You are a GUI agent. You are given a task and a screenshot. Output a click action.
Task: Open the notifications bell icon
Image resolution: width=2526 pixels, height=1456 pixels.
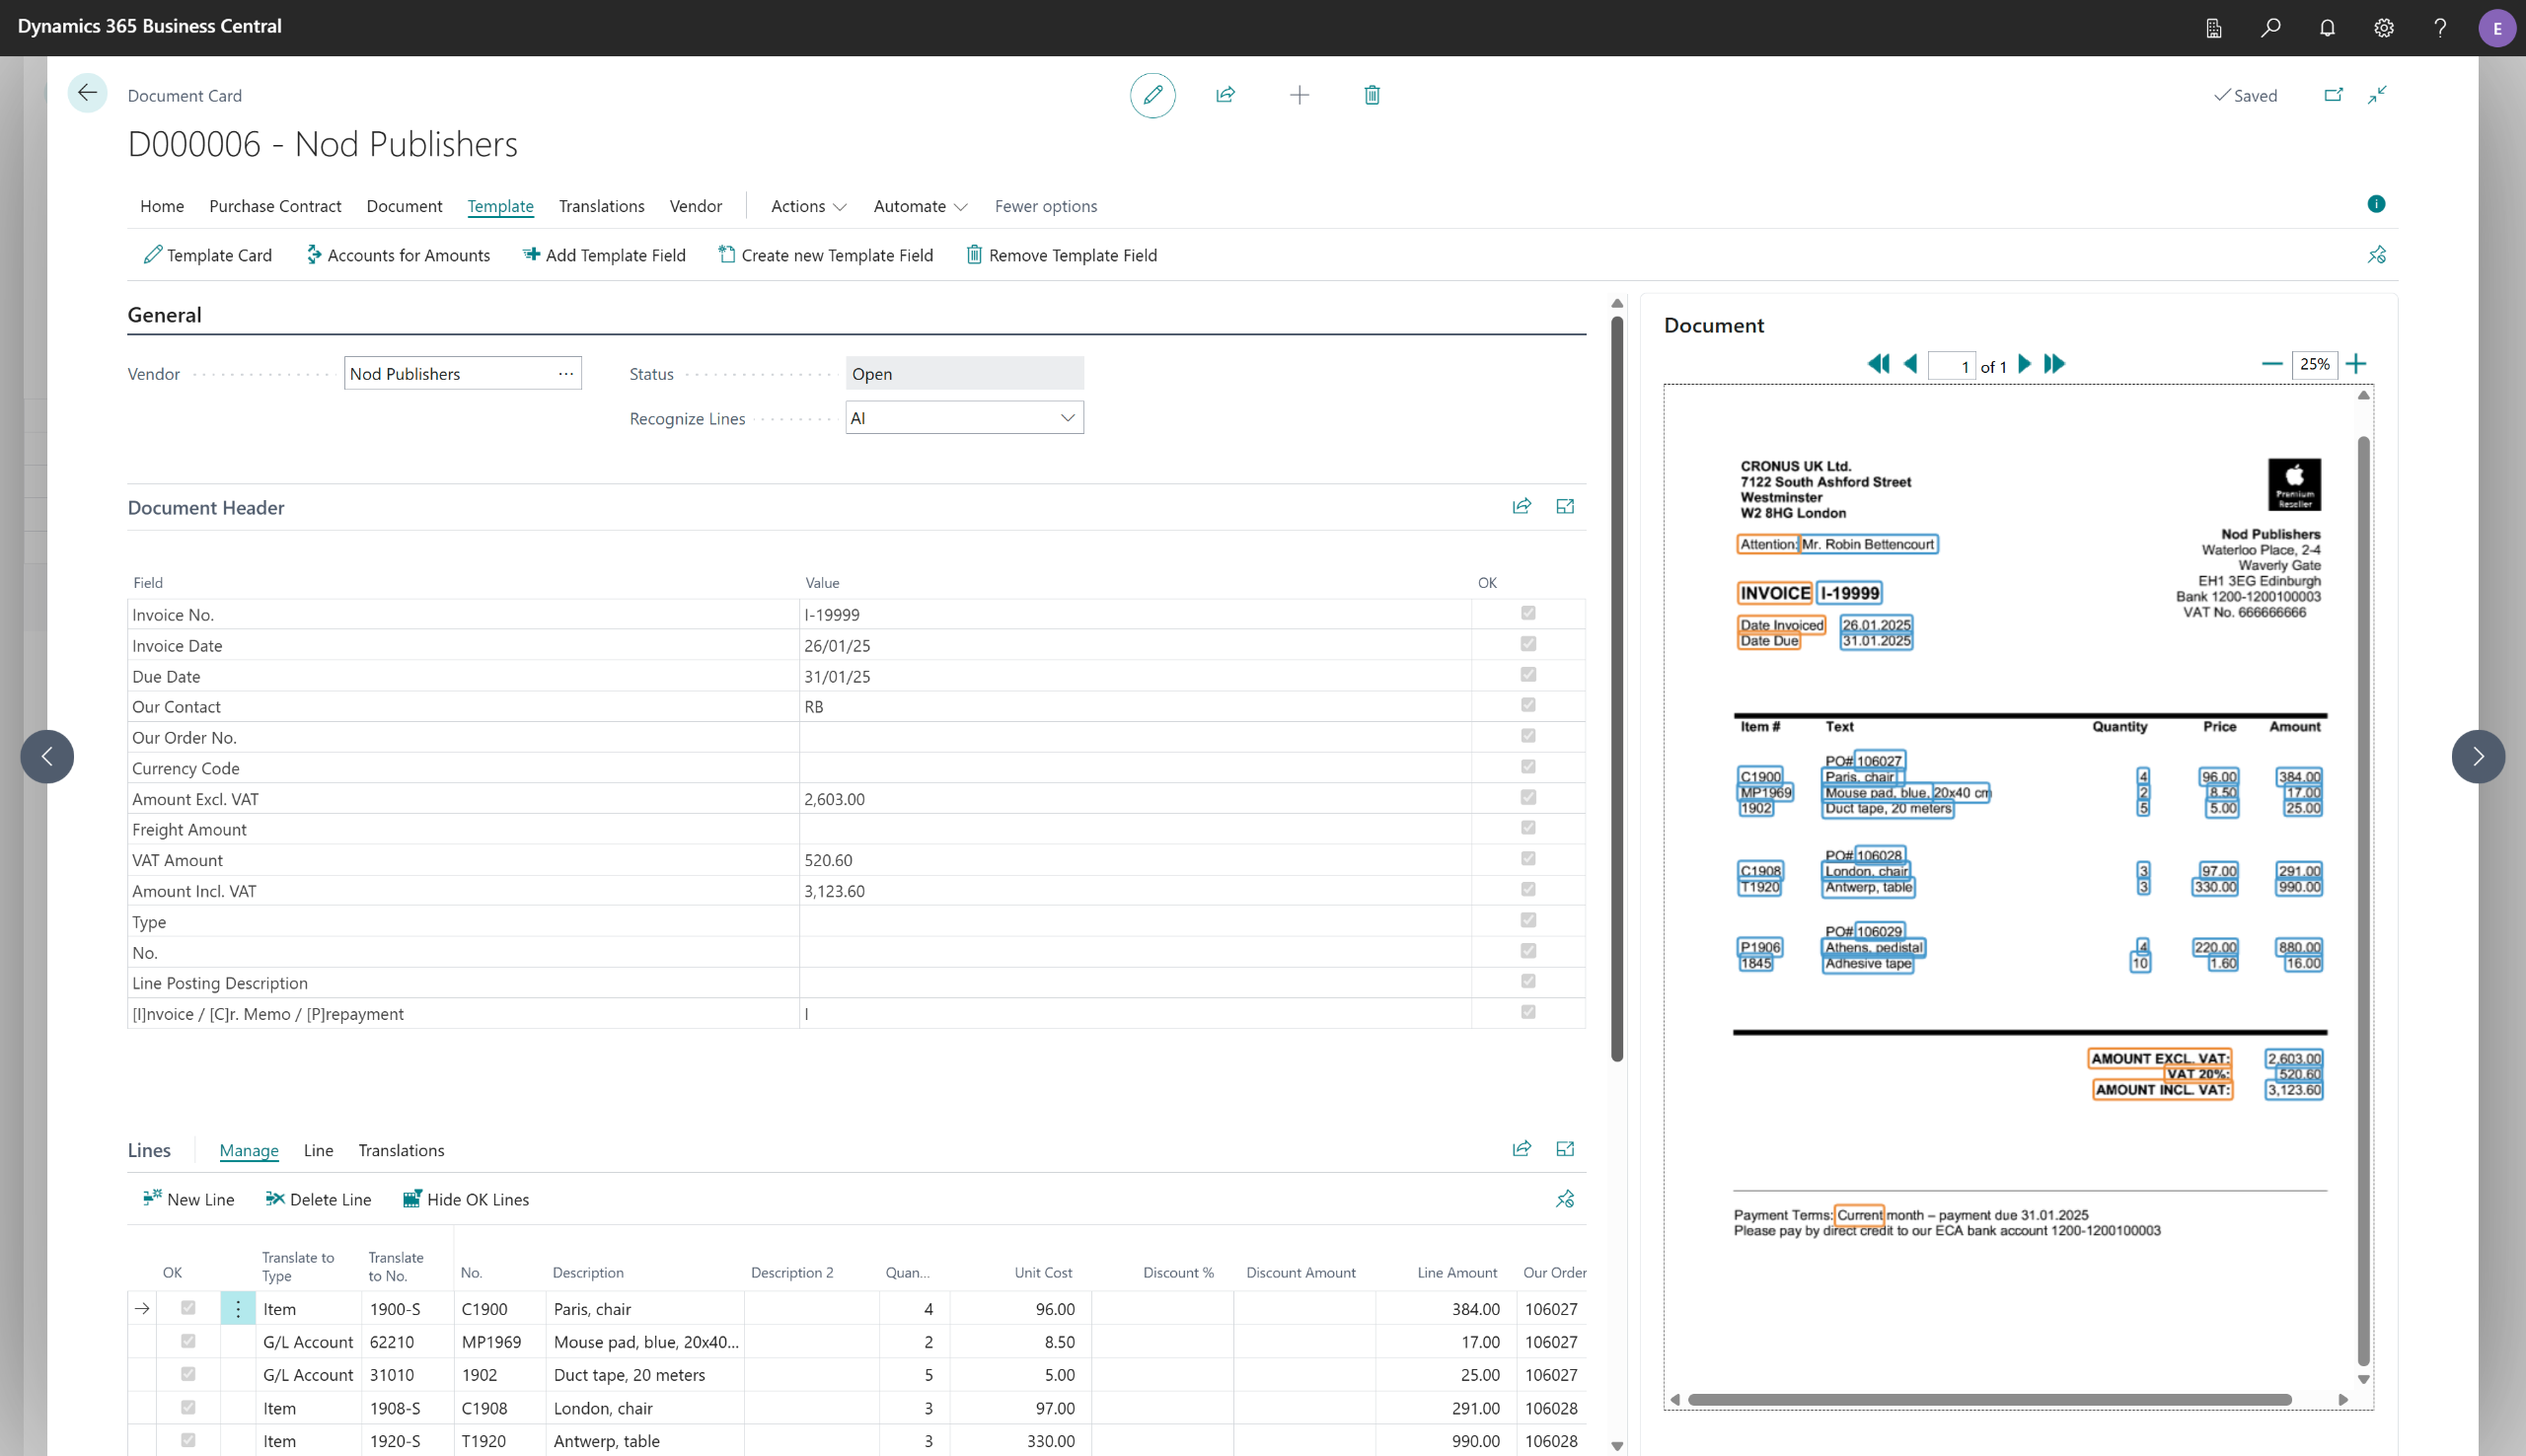coord(2327,28)
